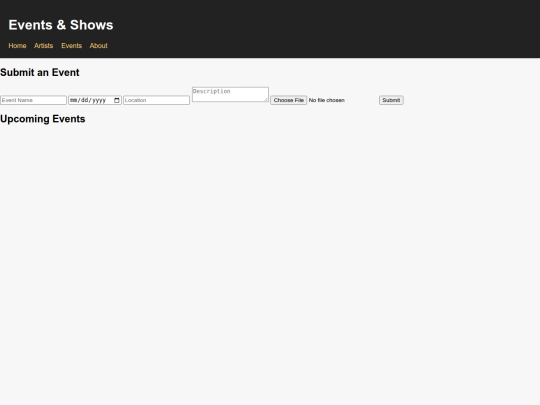Submit the event form

[391, 100]
